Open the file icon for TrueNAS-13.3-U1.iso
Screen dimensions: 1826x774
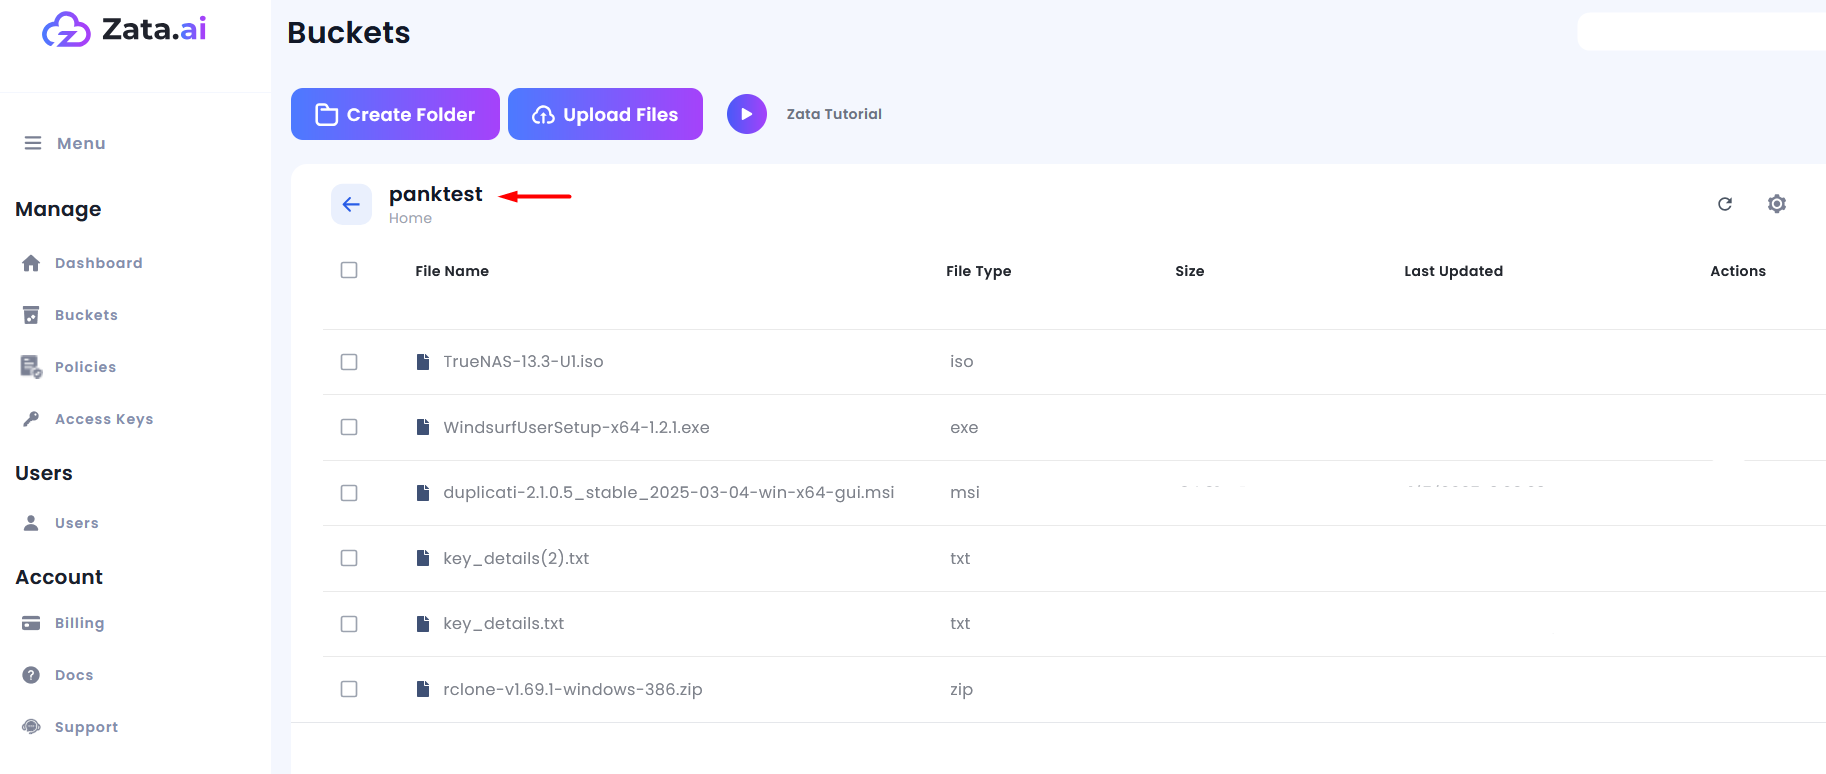423,362
